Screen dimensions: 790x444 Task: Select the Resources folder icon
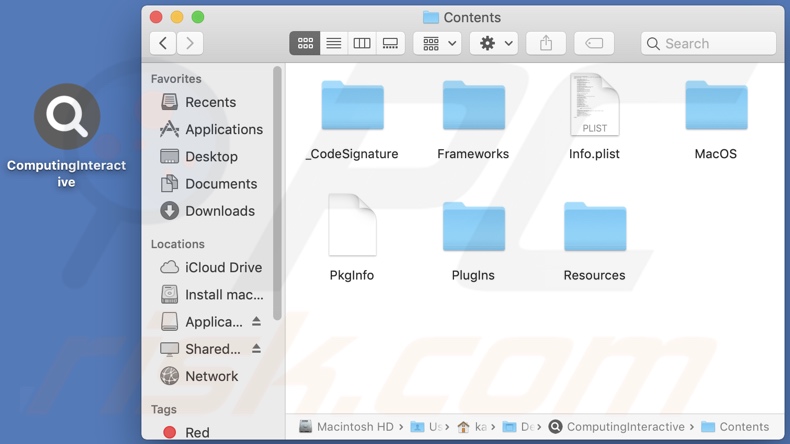595,227
